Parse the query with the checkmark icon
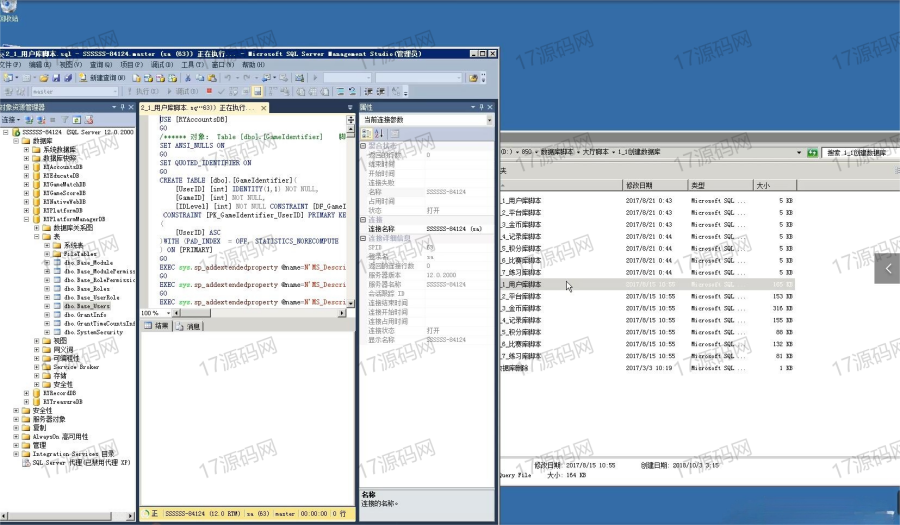This screenshot has height=525, width=900. [x=221, y=91]
